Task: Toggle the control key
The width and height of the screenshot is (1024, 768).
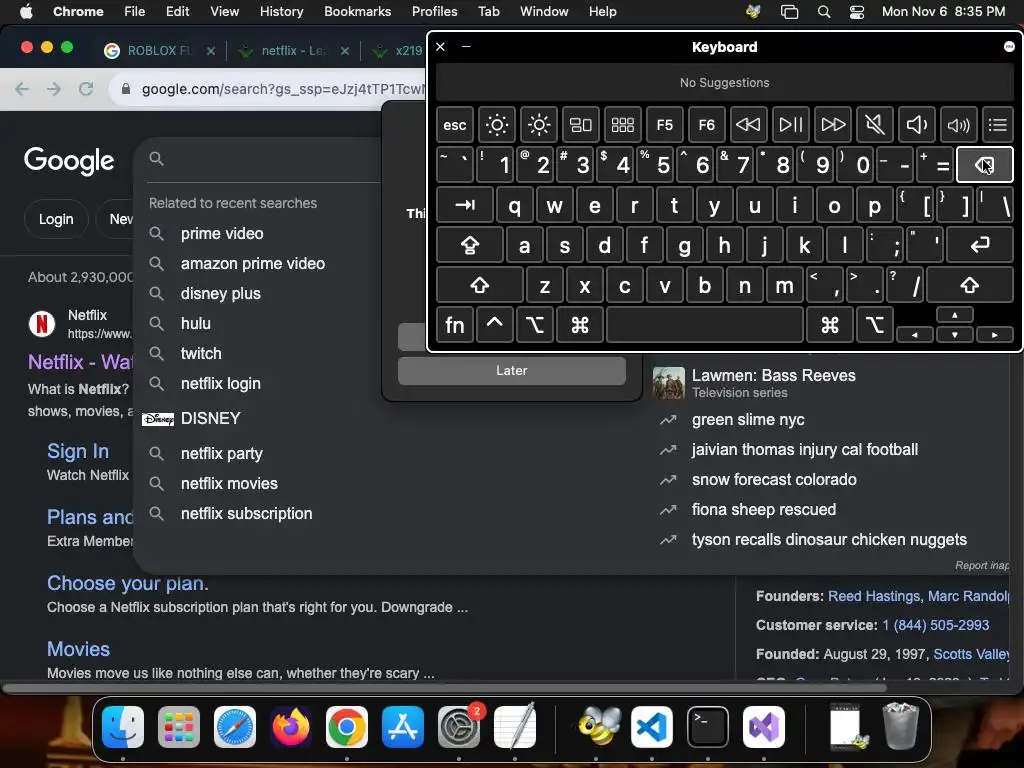Action: (494, 325)
